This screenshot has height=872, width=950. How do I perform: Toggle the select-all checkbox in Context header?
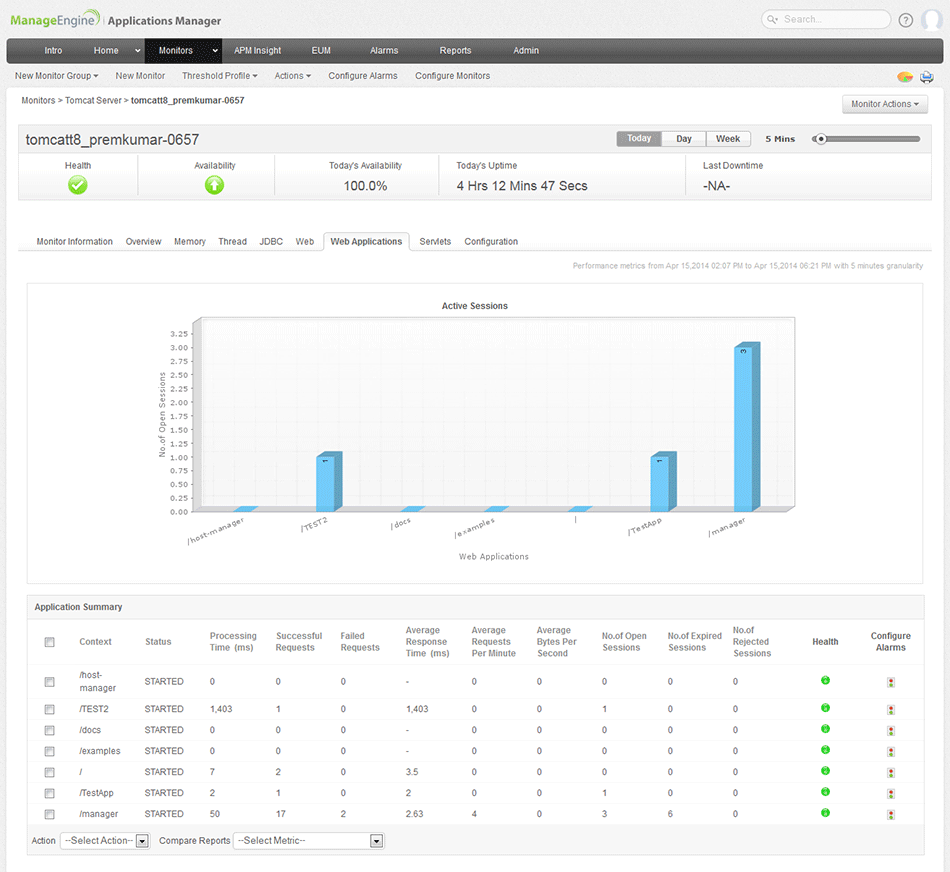tap(50, 642)
